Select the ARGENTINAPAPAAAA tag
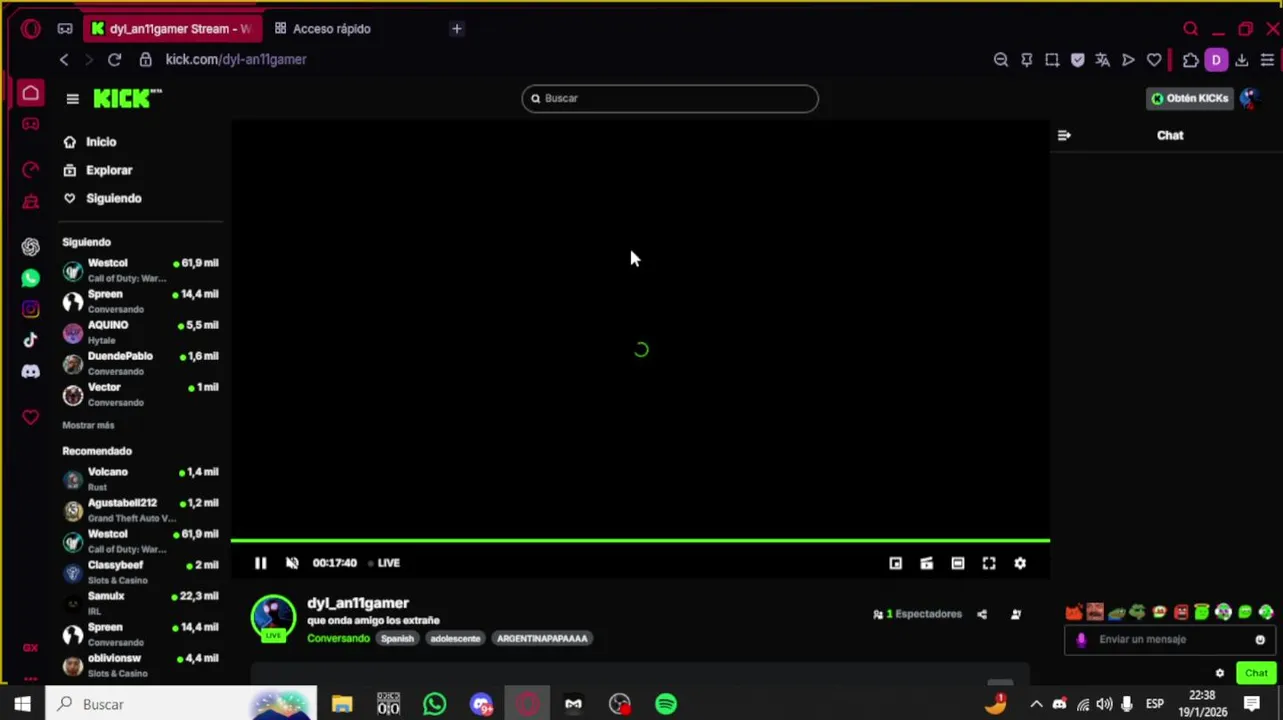The image size is (1283, 720). [542, 638]
